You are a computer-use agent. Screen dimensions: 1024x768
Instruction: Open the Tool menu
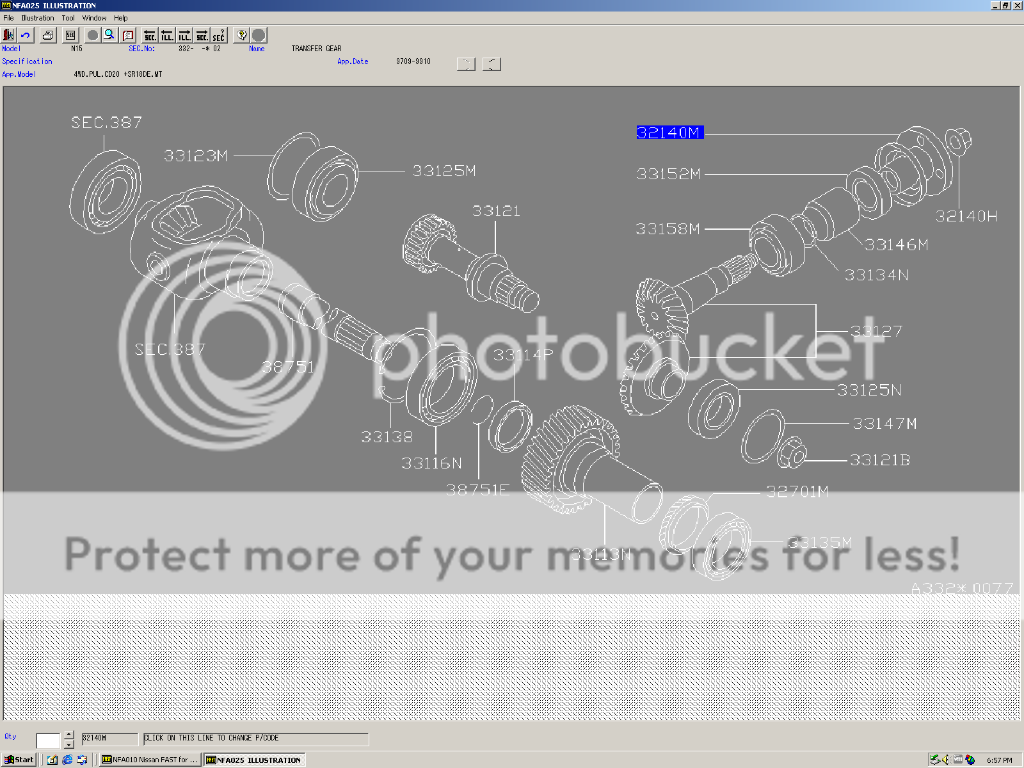[x=68, y=18]
